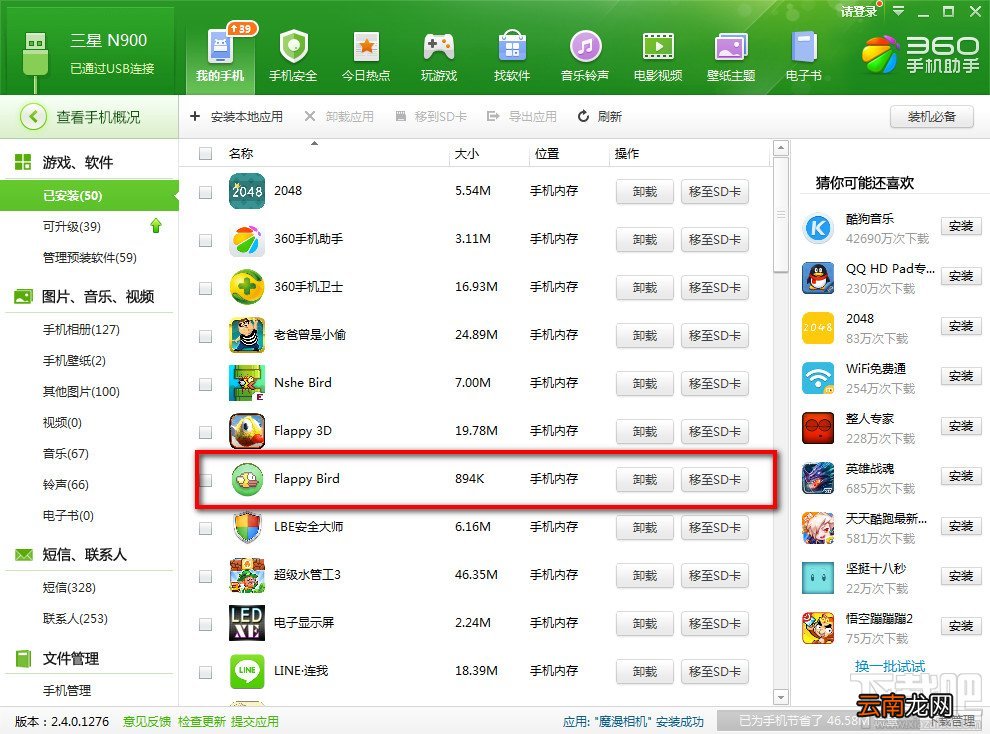Check the 360手机卫士 row checkbox
The image size is (990, 734).
(205, 288)
